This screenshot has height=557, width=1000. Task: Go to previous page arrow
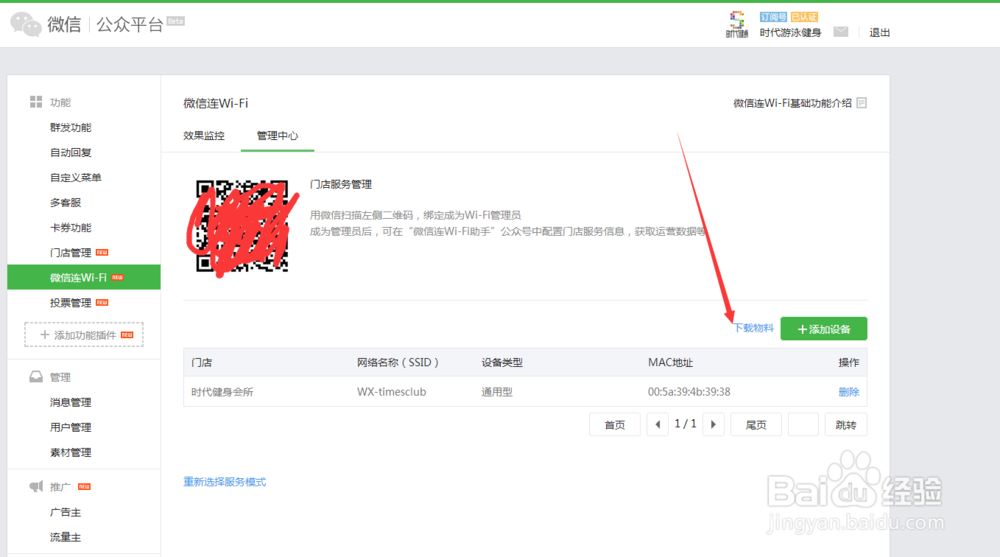[658, 424]
